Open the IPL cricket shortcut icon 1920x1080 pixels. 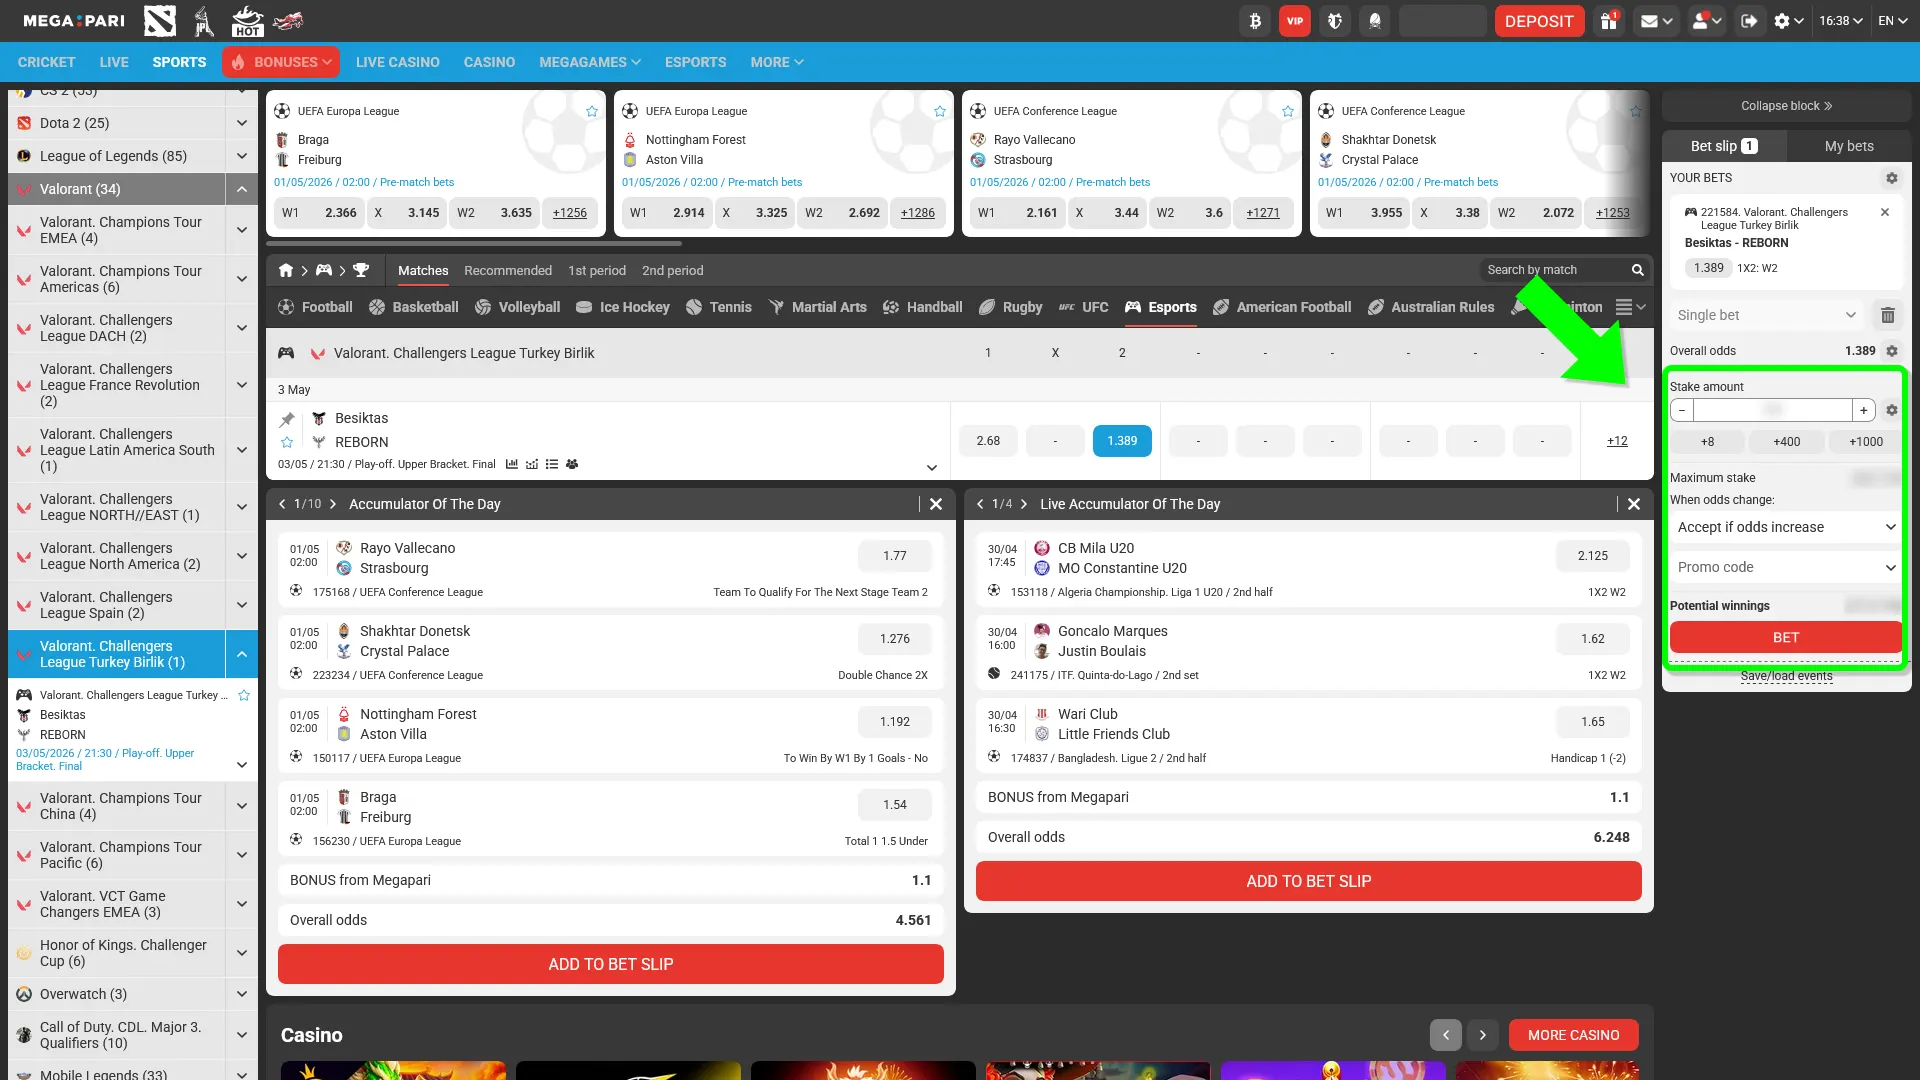[204, 21]
